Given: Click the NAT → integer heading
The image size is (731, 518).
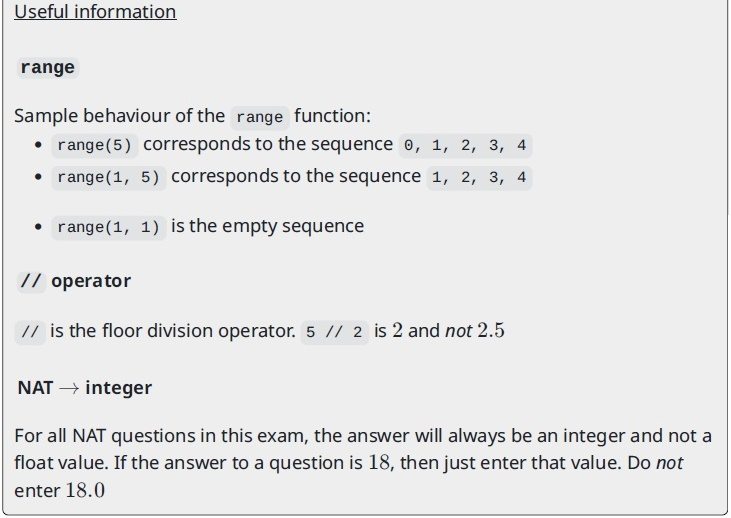Looking at the screenshot, I should pyautogui.click(x=85, y=388).
